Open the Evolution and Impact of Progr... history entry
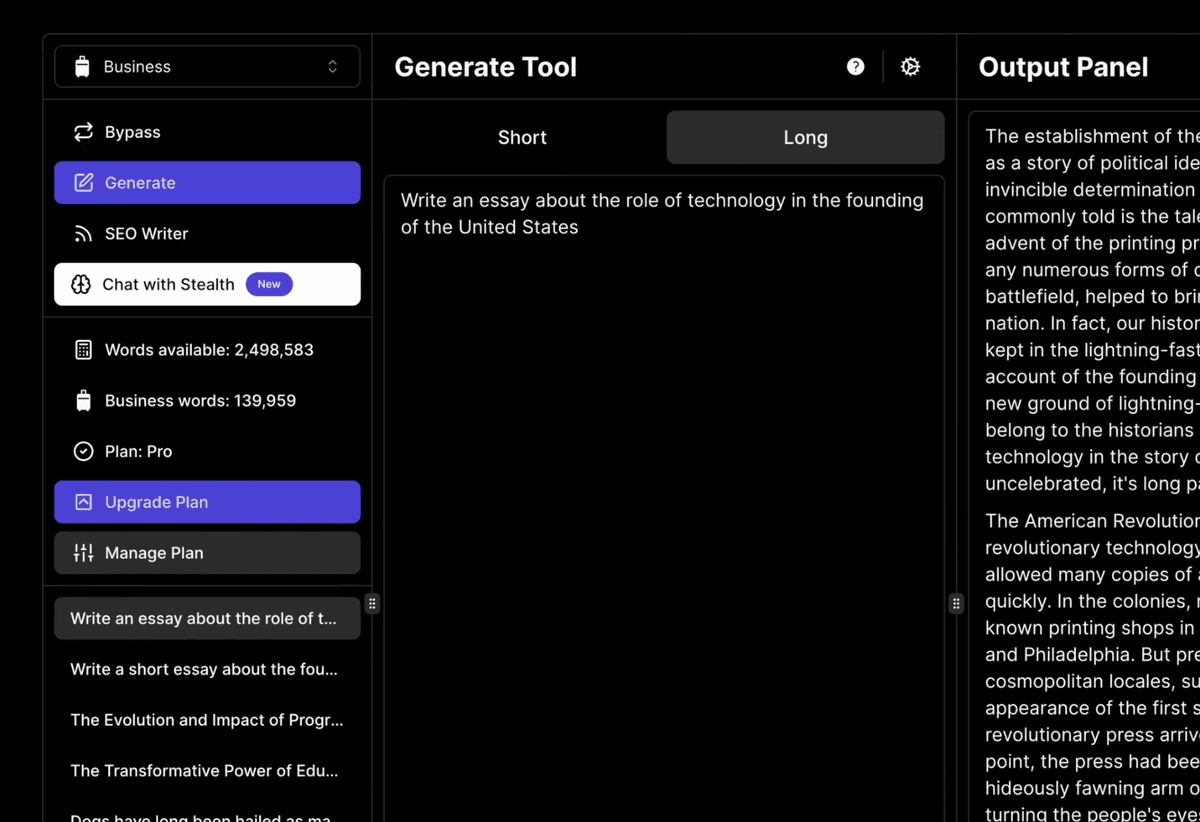Image resolution: width=1200 pixels, height=822 pixels. point(207,719)
